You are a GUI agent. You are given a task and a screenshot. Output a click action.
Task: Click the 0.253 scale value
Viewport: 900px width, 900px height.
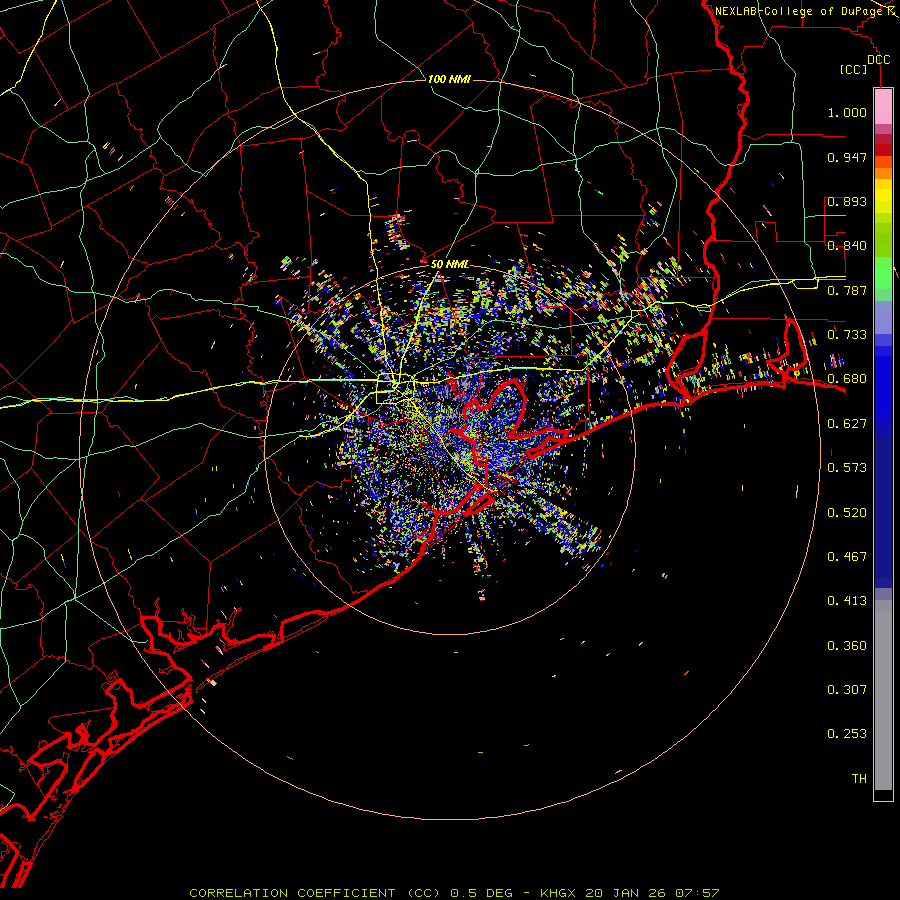pyautogui.click(x=847, y=734)
